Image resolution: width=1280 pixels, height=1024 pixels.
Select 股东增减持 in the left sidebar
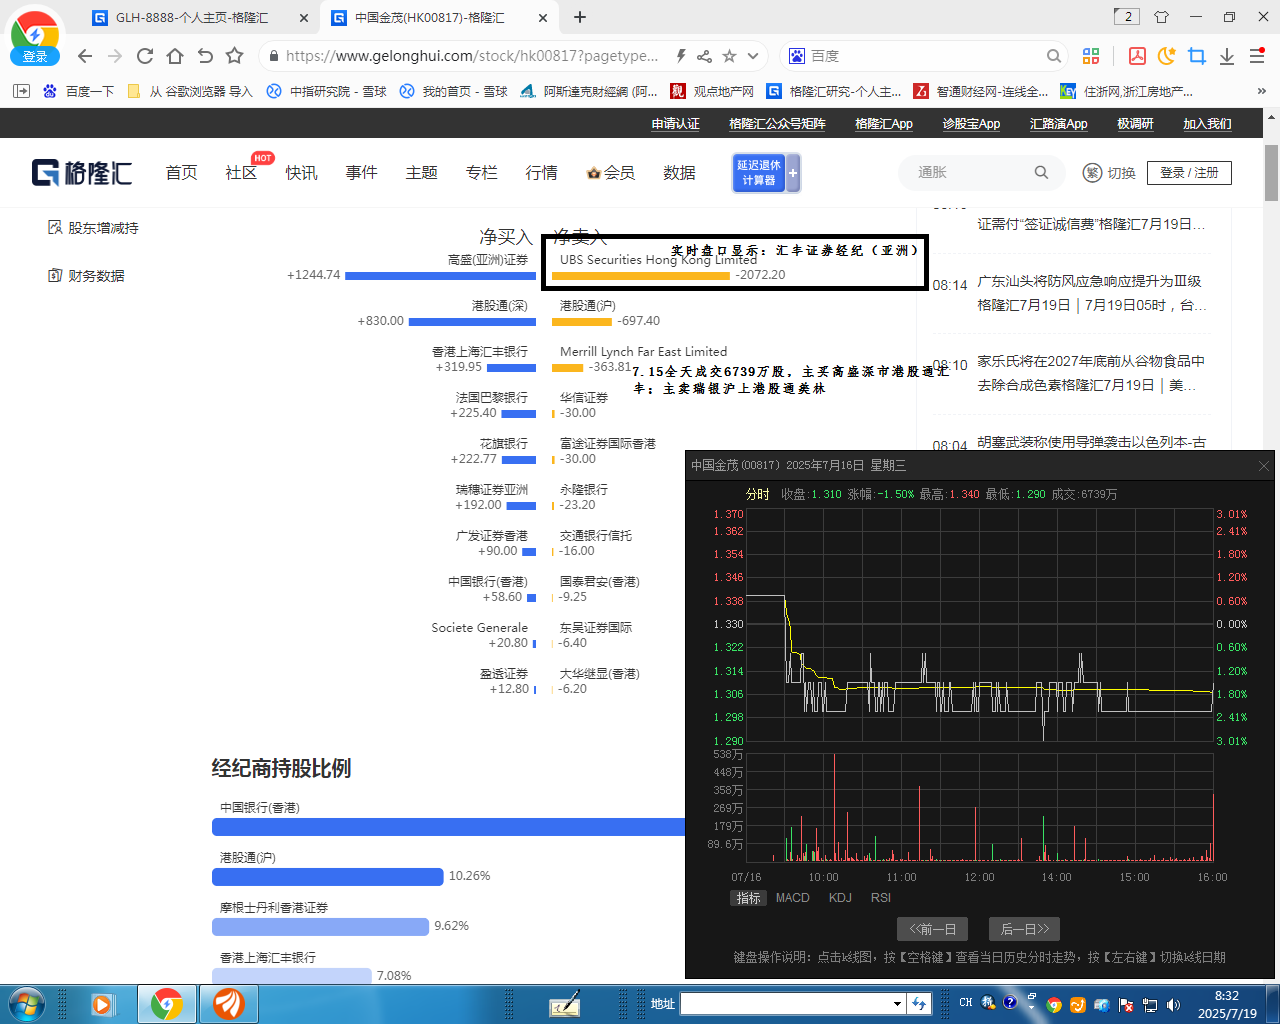(x=94, y=228)
